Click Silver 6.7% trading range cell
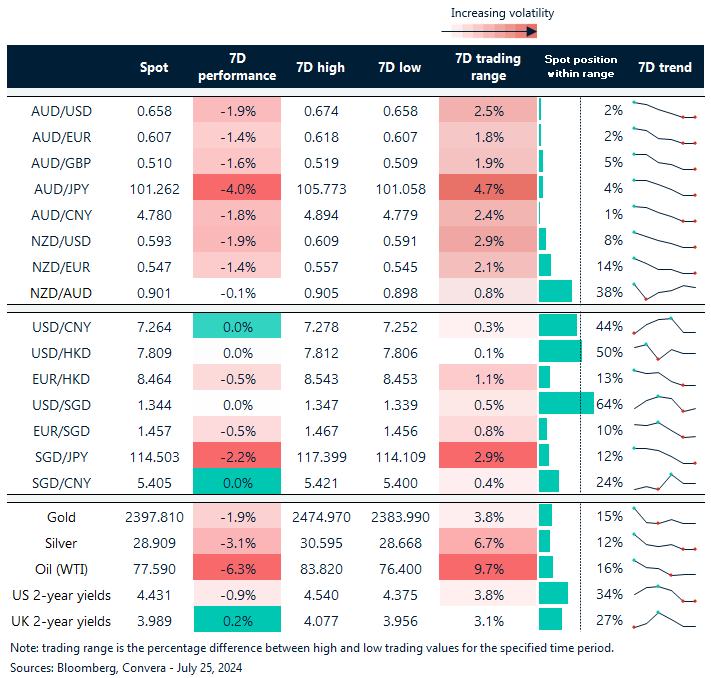 coord(488,541)
